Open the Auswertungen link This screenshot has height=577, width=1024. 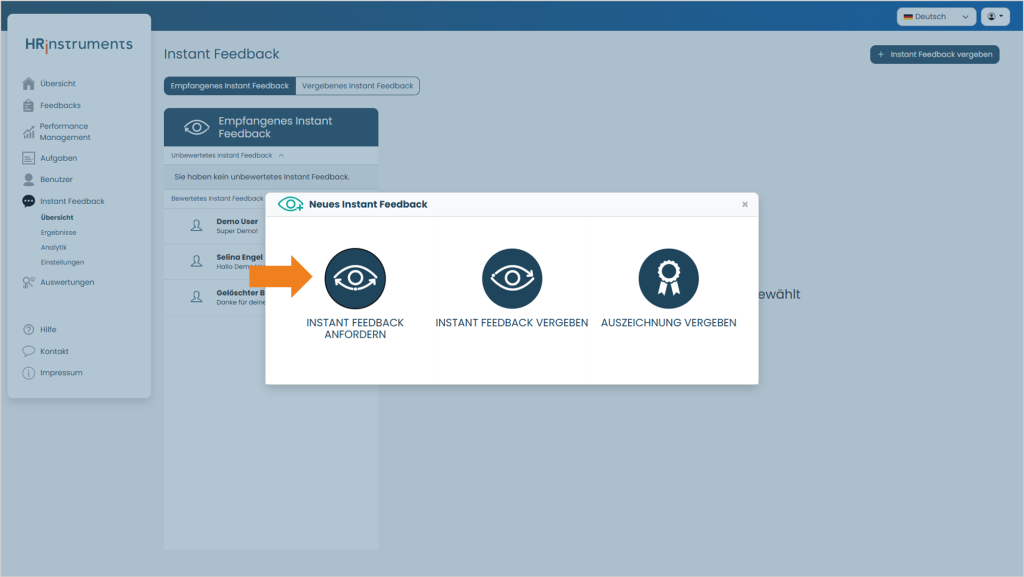coord(67,282)
